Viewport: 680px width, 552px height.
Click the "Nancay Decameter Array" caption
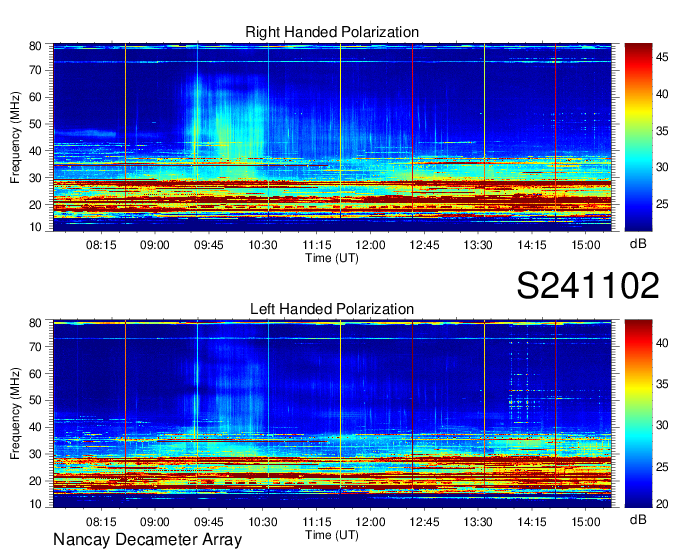(x=147, y=540)
